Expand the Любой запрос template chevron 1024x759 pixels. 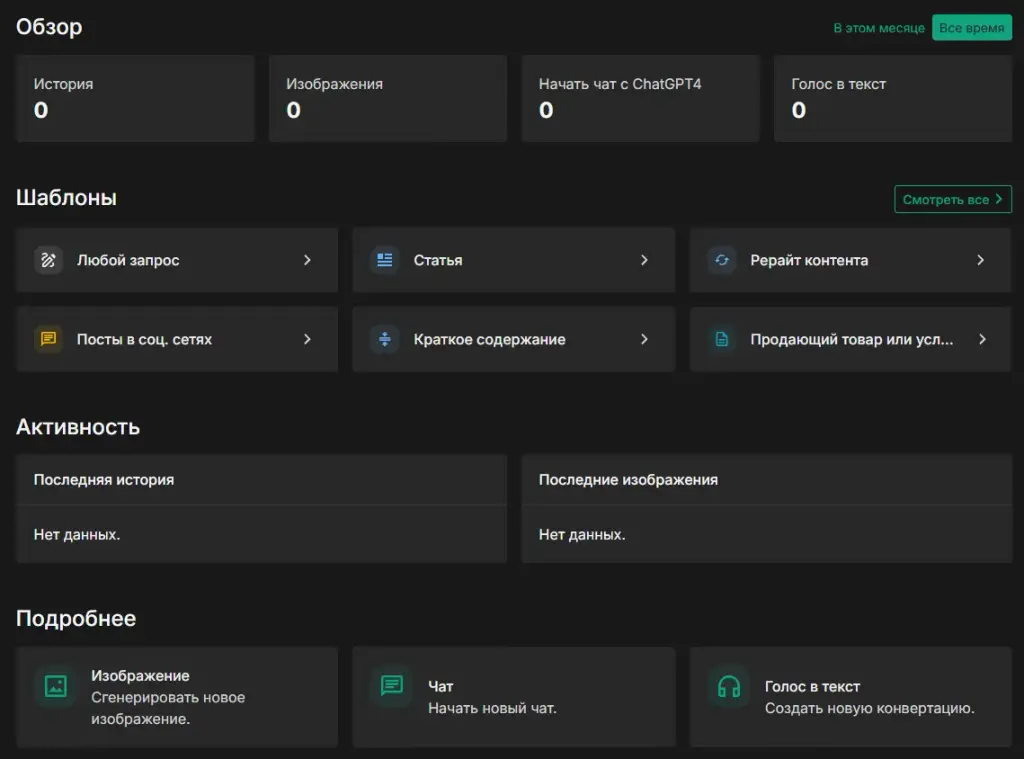click(308, 260)
